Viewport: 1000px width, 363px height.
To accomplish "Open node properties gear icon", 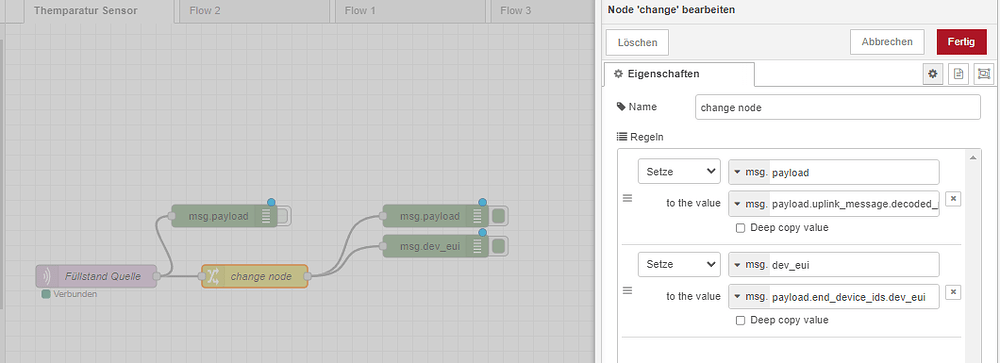I will click(932, 74).
